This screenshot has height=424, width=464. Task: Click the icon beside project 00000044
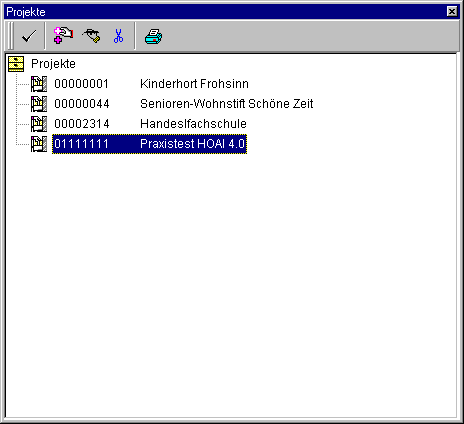coord(39,104)
